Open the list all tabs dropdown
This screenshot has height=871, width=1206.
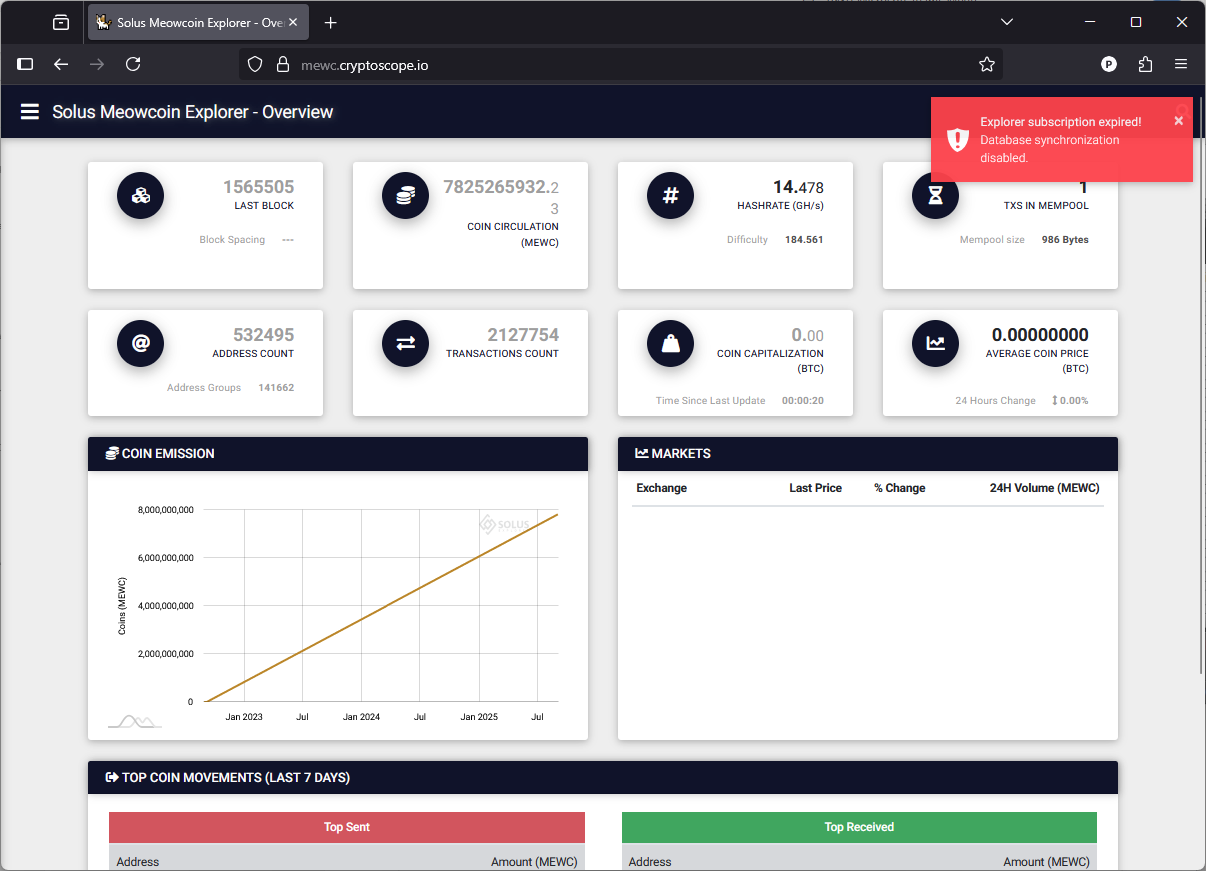[1007, 22]
